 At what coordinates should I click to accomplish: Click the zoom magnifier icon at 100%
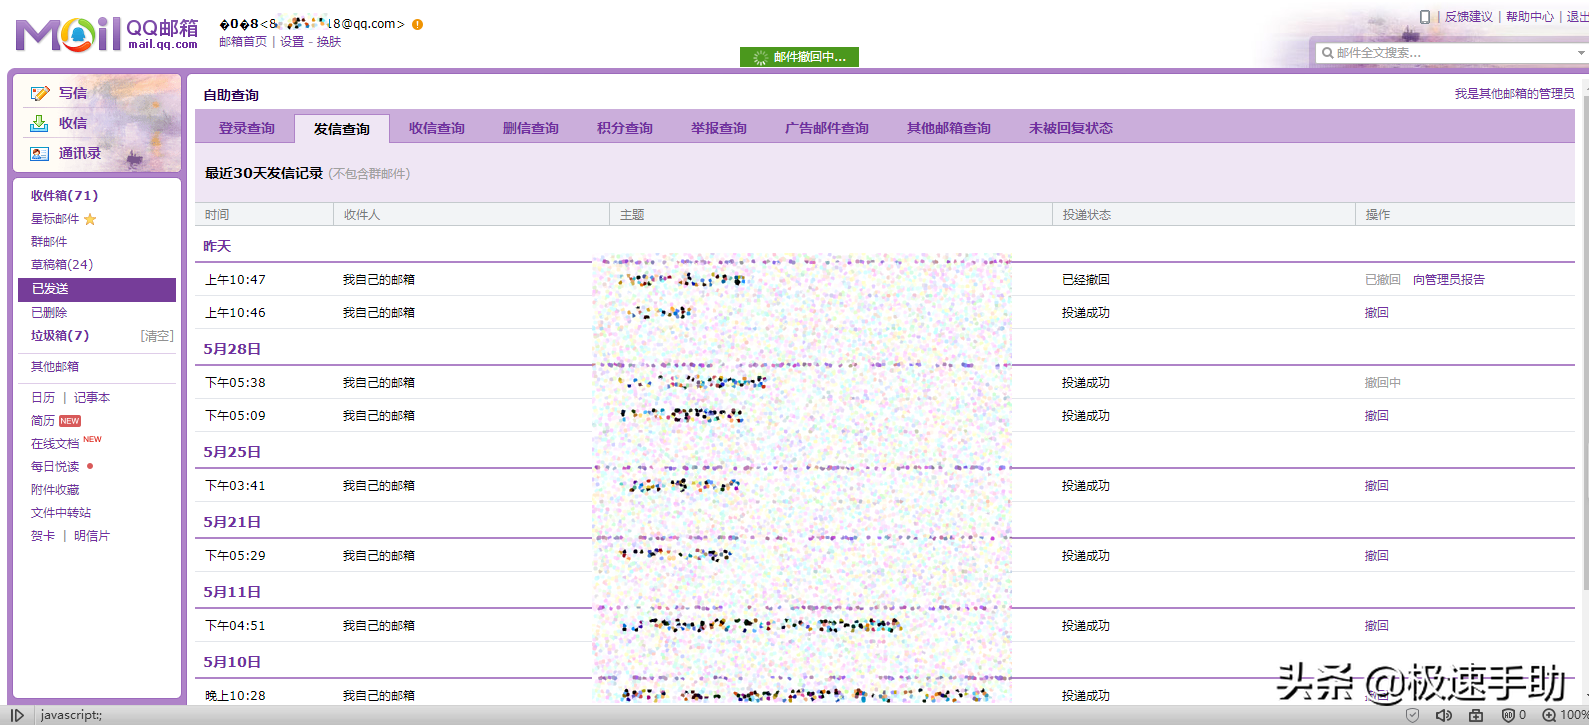tap(1549, 715)
